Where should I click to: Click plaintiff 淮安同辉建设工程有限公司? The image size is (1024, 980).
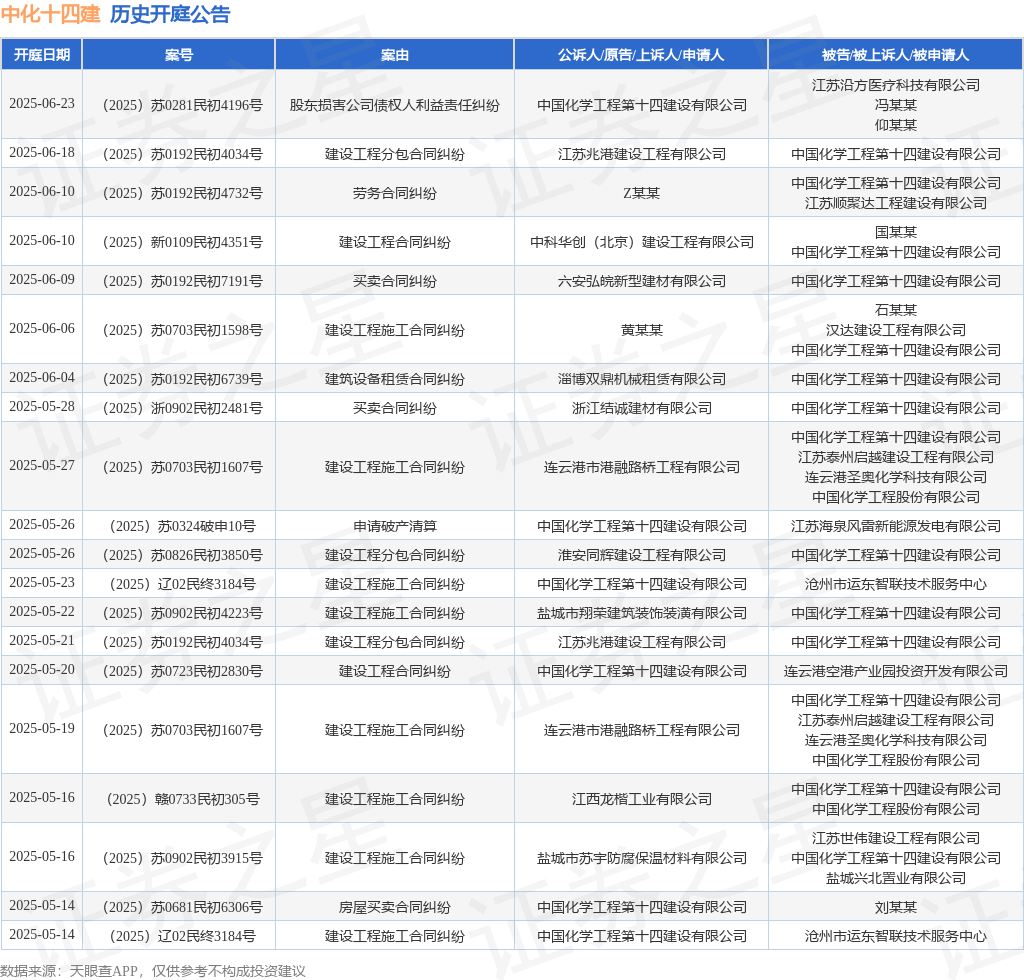click(x=641, y=555)
